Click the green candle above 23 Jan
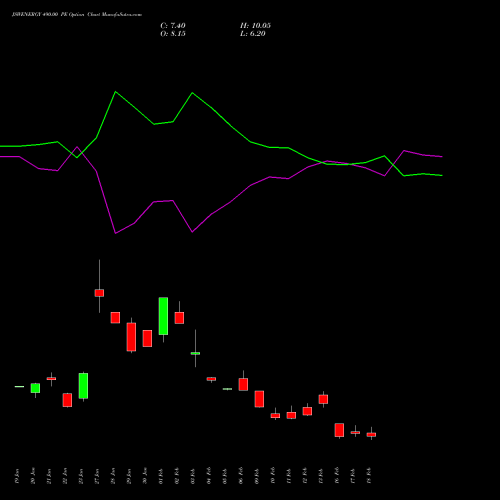Image resolution: width=500 pixels, height=500 pixels. (x=83, y=386)
